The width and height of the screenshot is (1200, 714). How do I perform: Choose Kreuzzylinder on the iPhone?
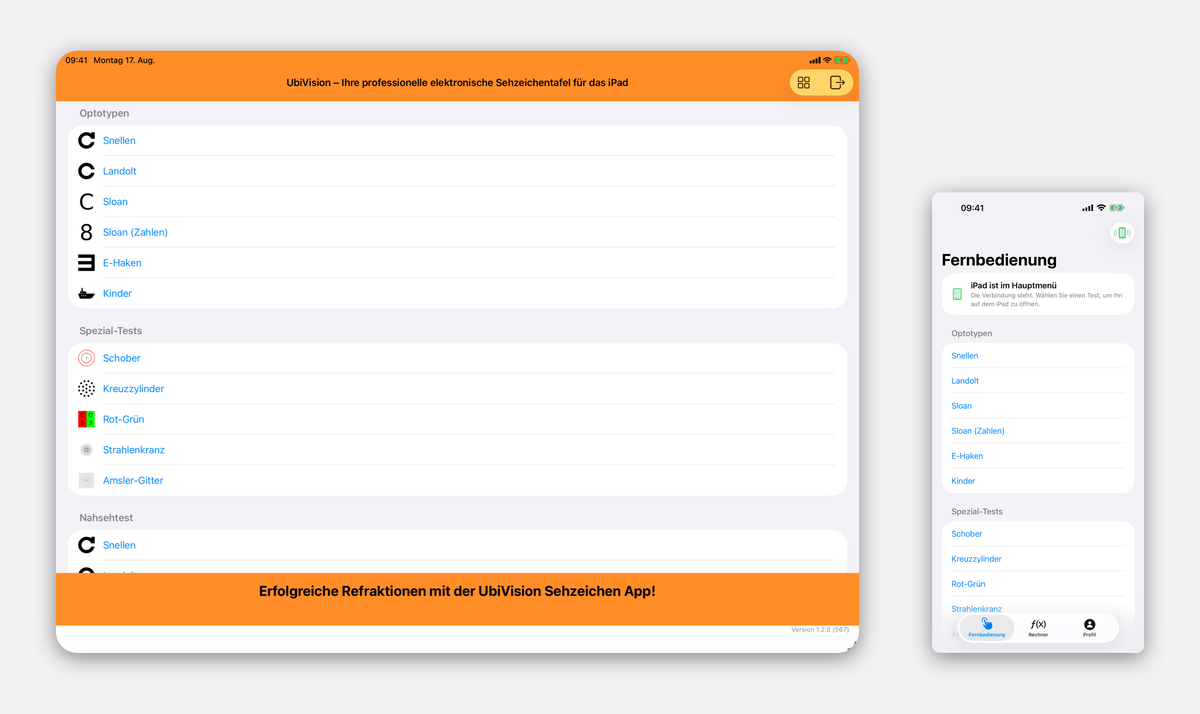point(1038,559)
